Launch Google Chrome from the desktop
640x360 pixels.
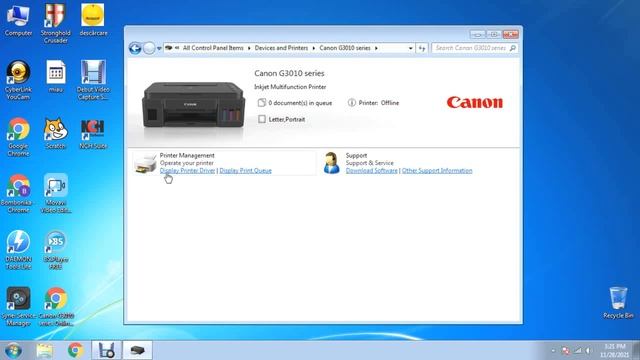(18, 137)
